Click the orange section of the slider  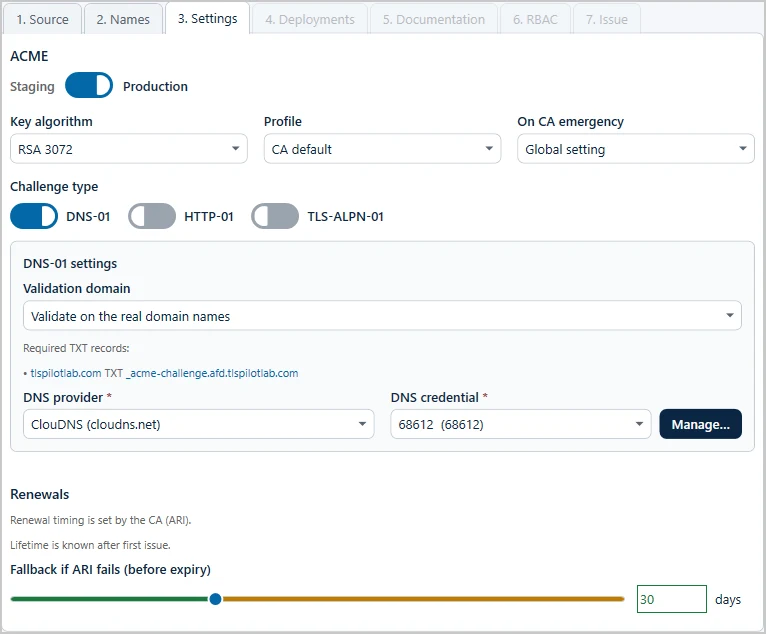(423, 599)
